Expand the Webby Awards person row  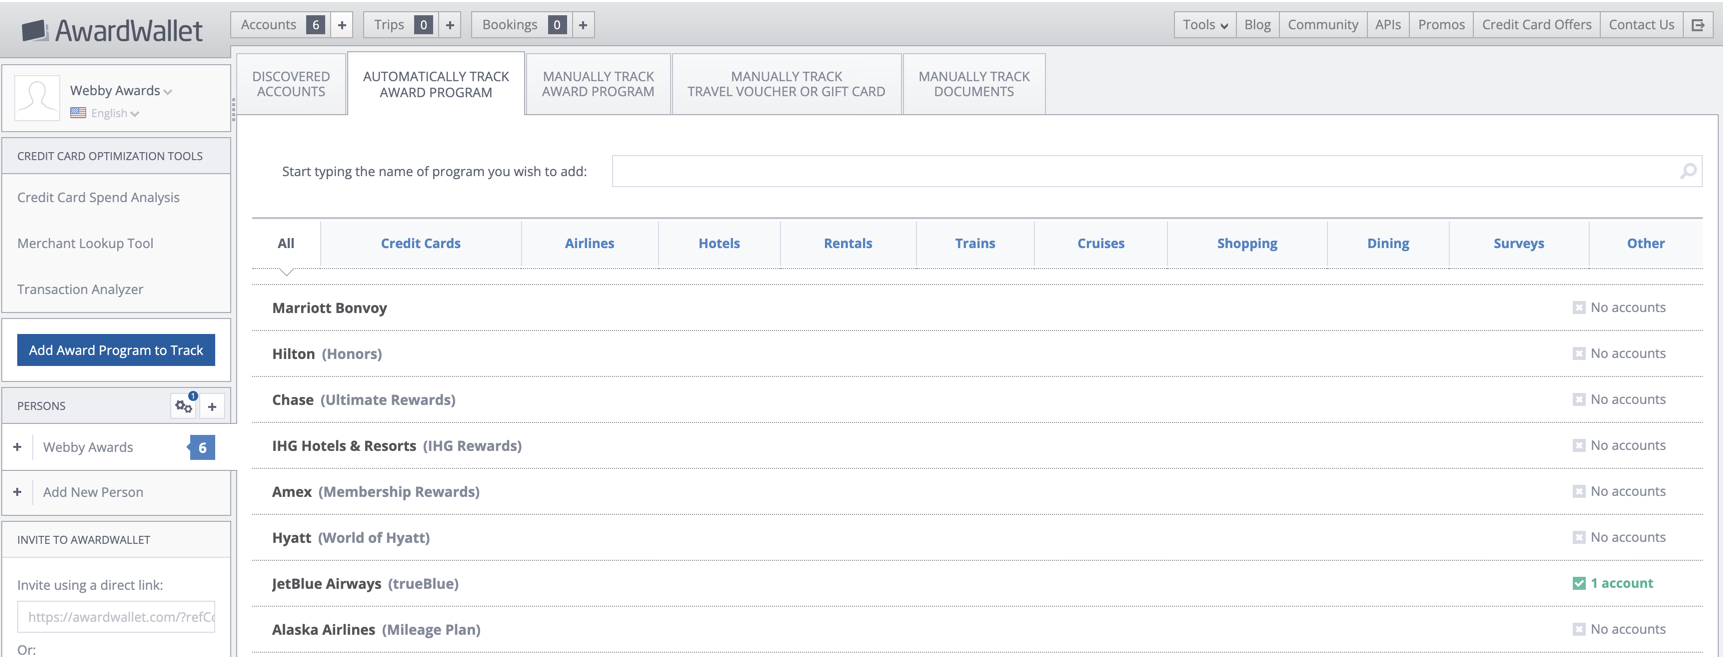17,447
